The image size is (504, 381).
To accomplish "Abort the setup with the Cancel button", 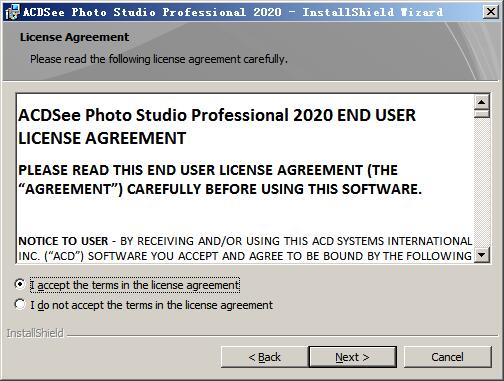I will point(447,357).
